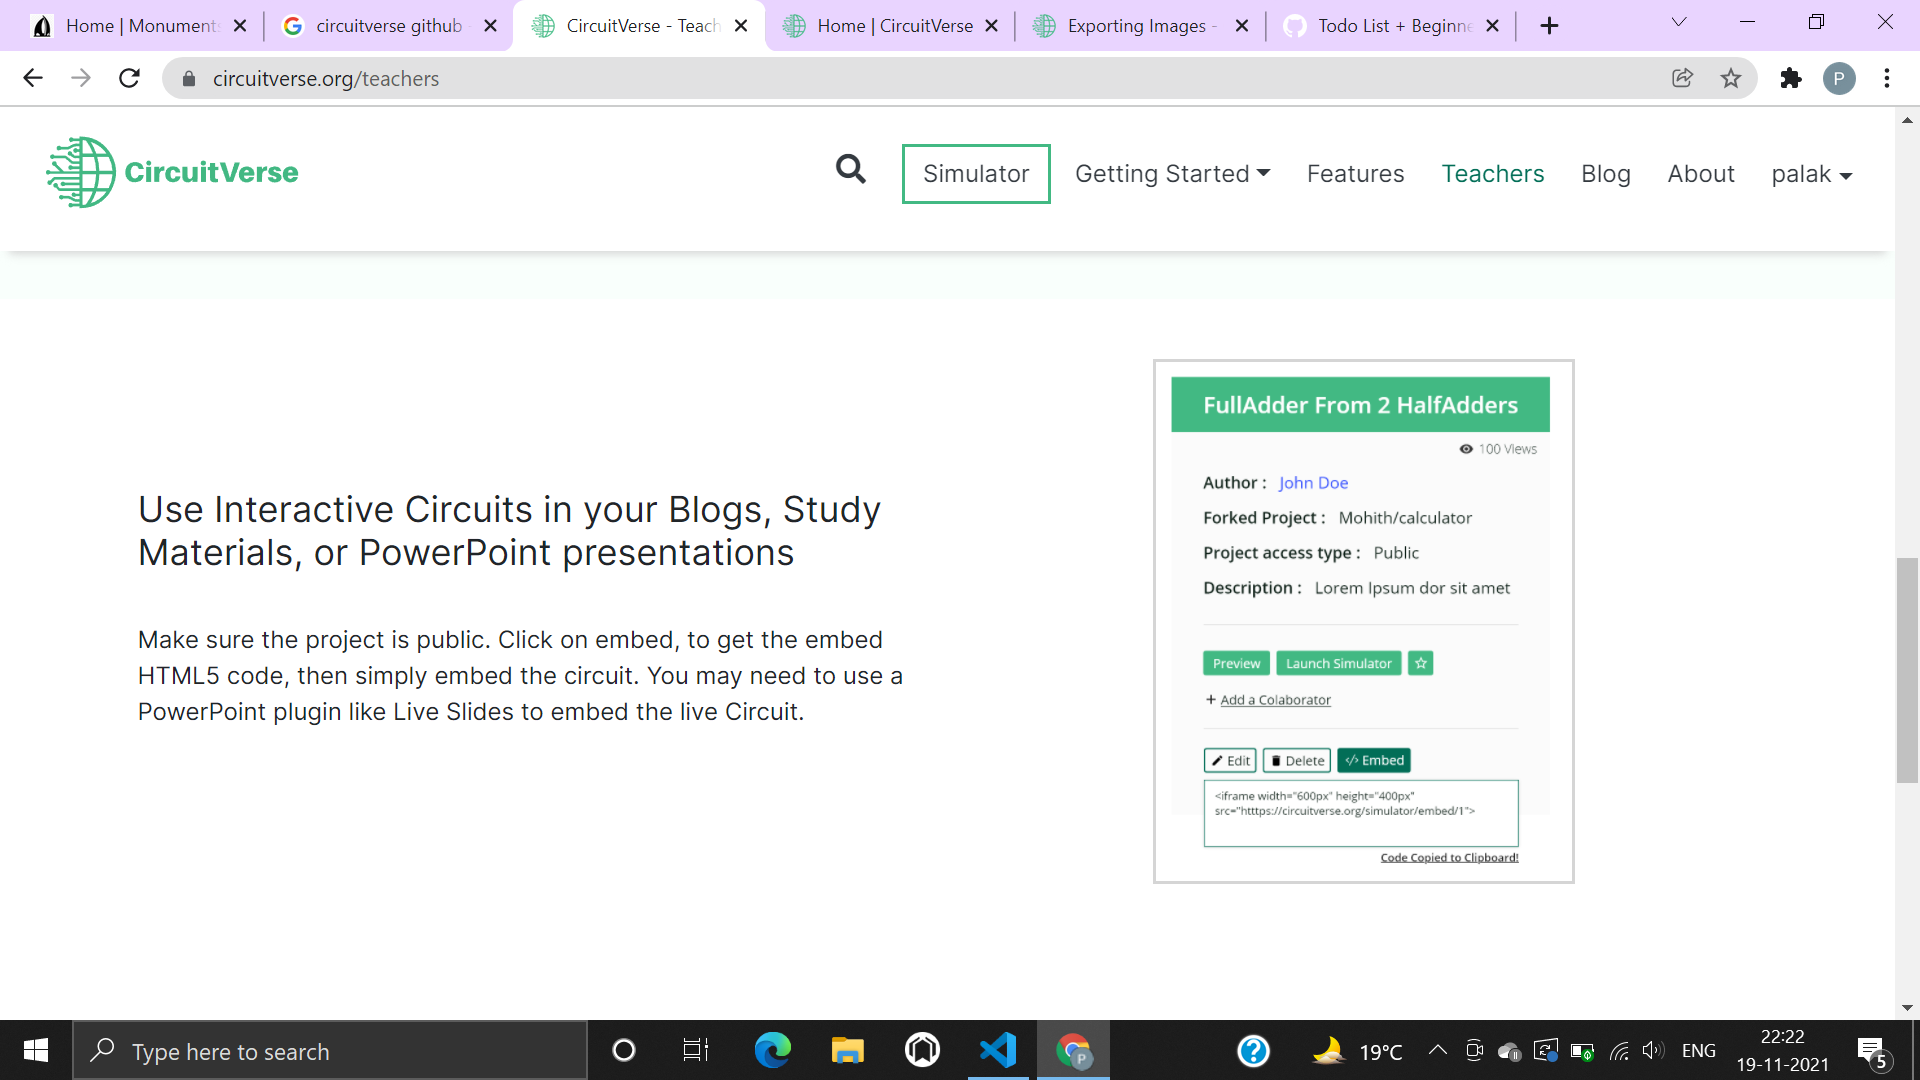Select the Blog menu item
Viewport: 1920px width, 1080px height.
[x=1605, y=173]
